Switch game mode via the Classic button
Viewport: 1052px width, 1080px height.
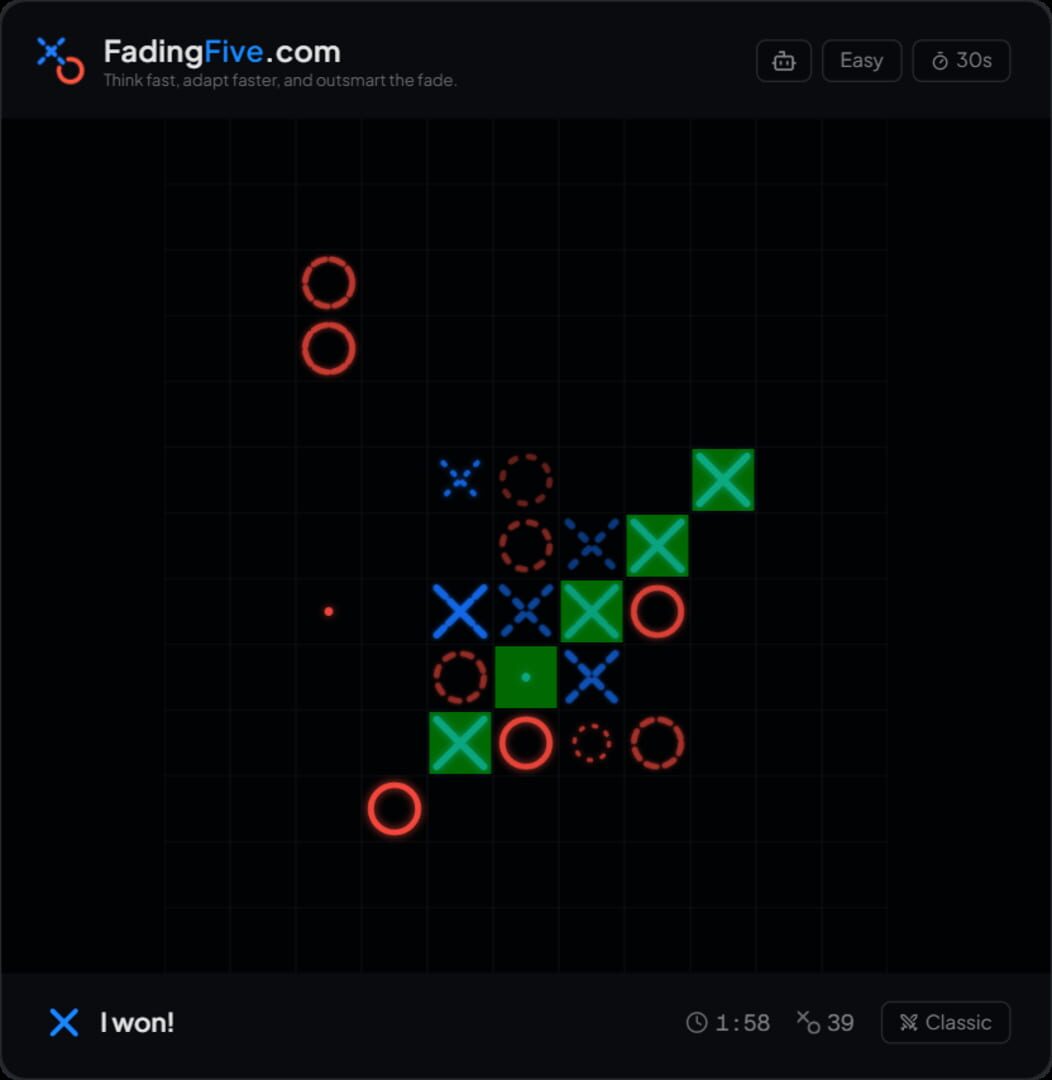pyautogui.click(x=944, y=1023)
